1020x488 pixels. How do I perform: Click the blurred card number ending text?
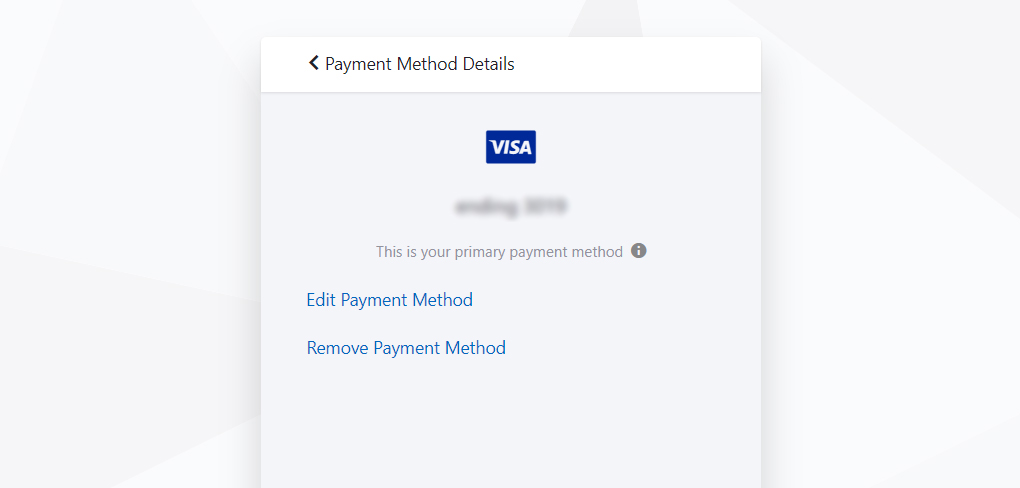coord(511,207)
